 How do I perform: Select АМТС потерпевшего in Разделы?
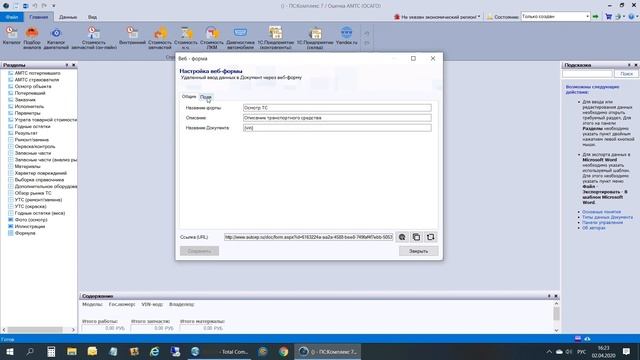[38, 73]
